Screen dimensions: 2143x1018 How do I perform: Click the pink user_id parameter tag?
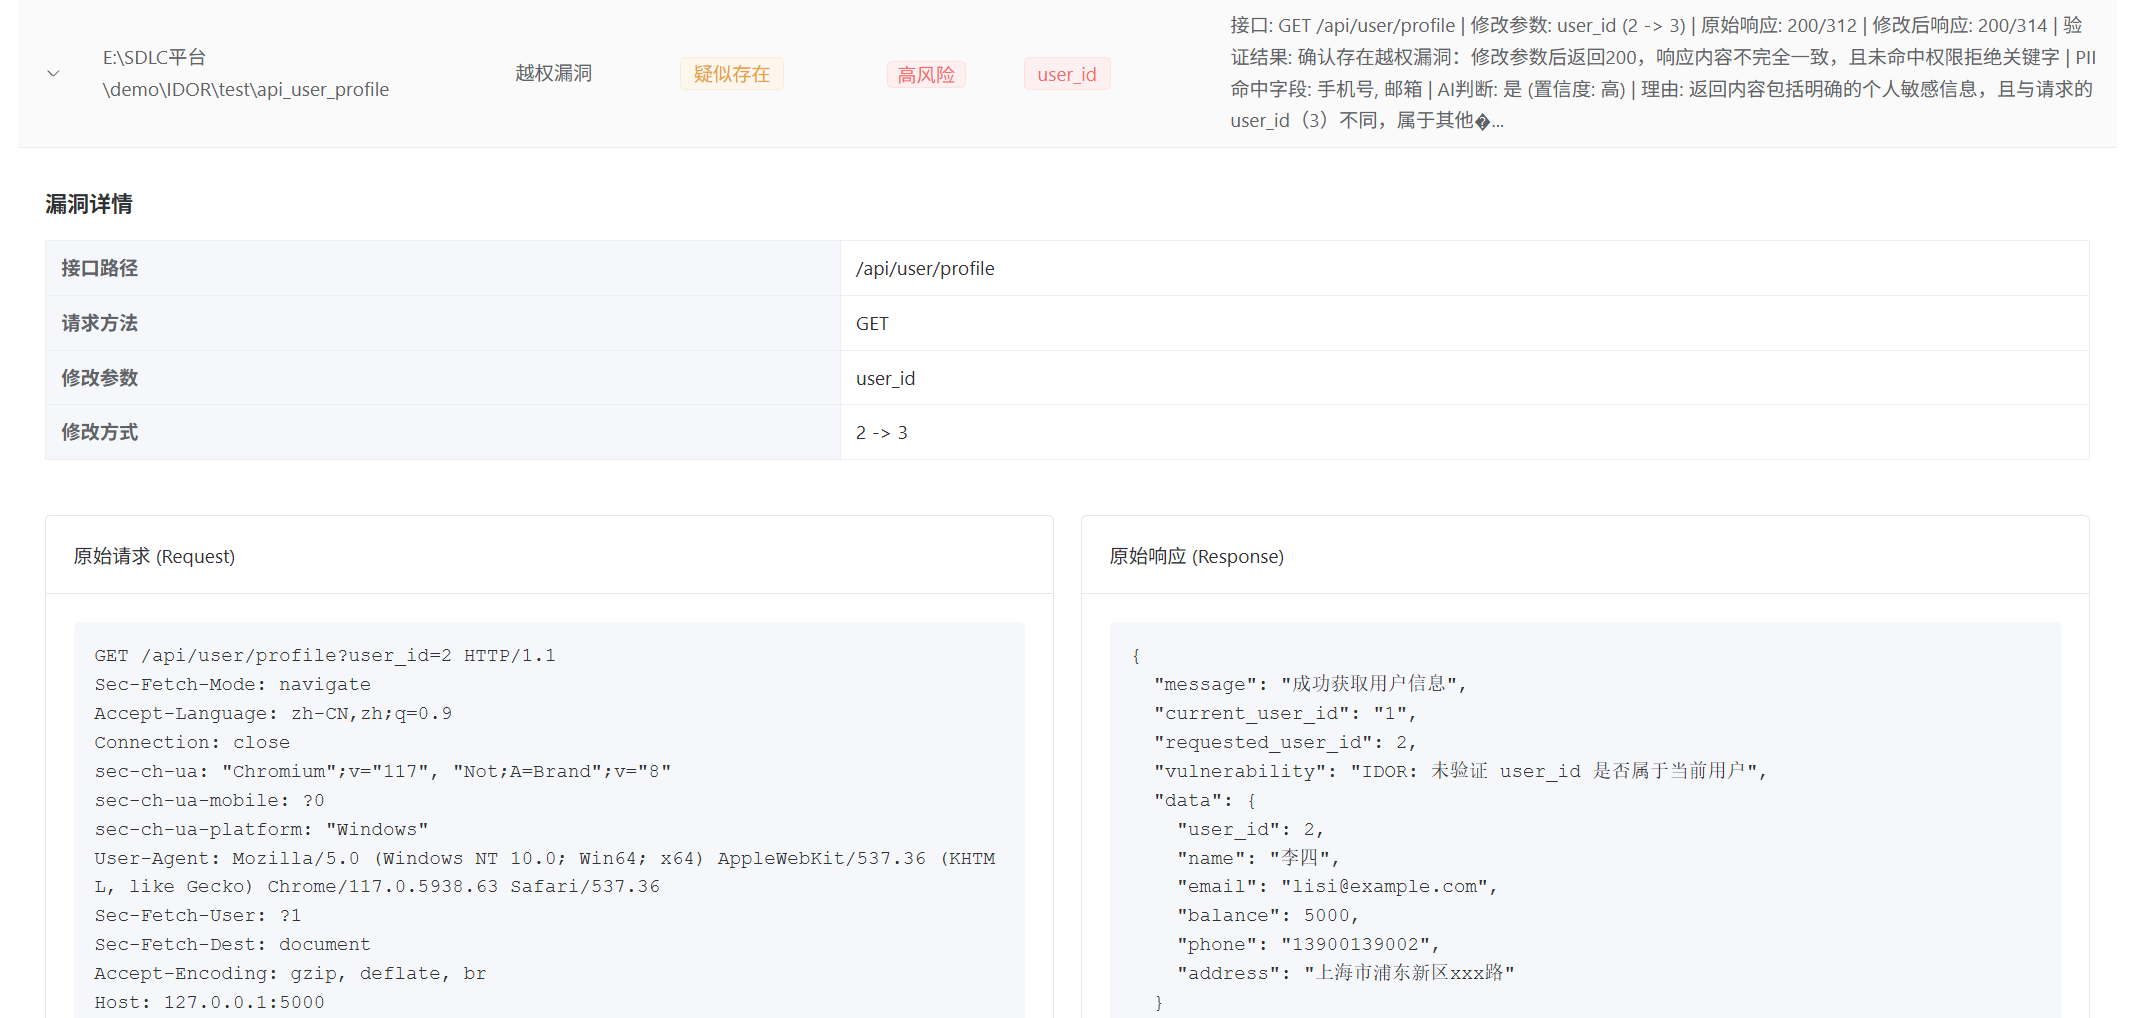click(x=1066, y=75)
